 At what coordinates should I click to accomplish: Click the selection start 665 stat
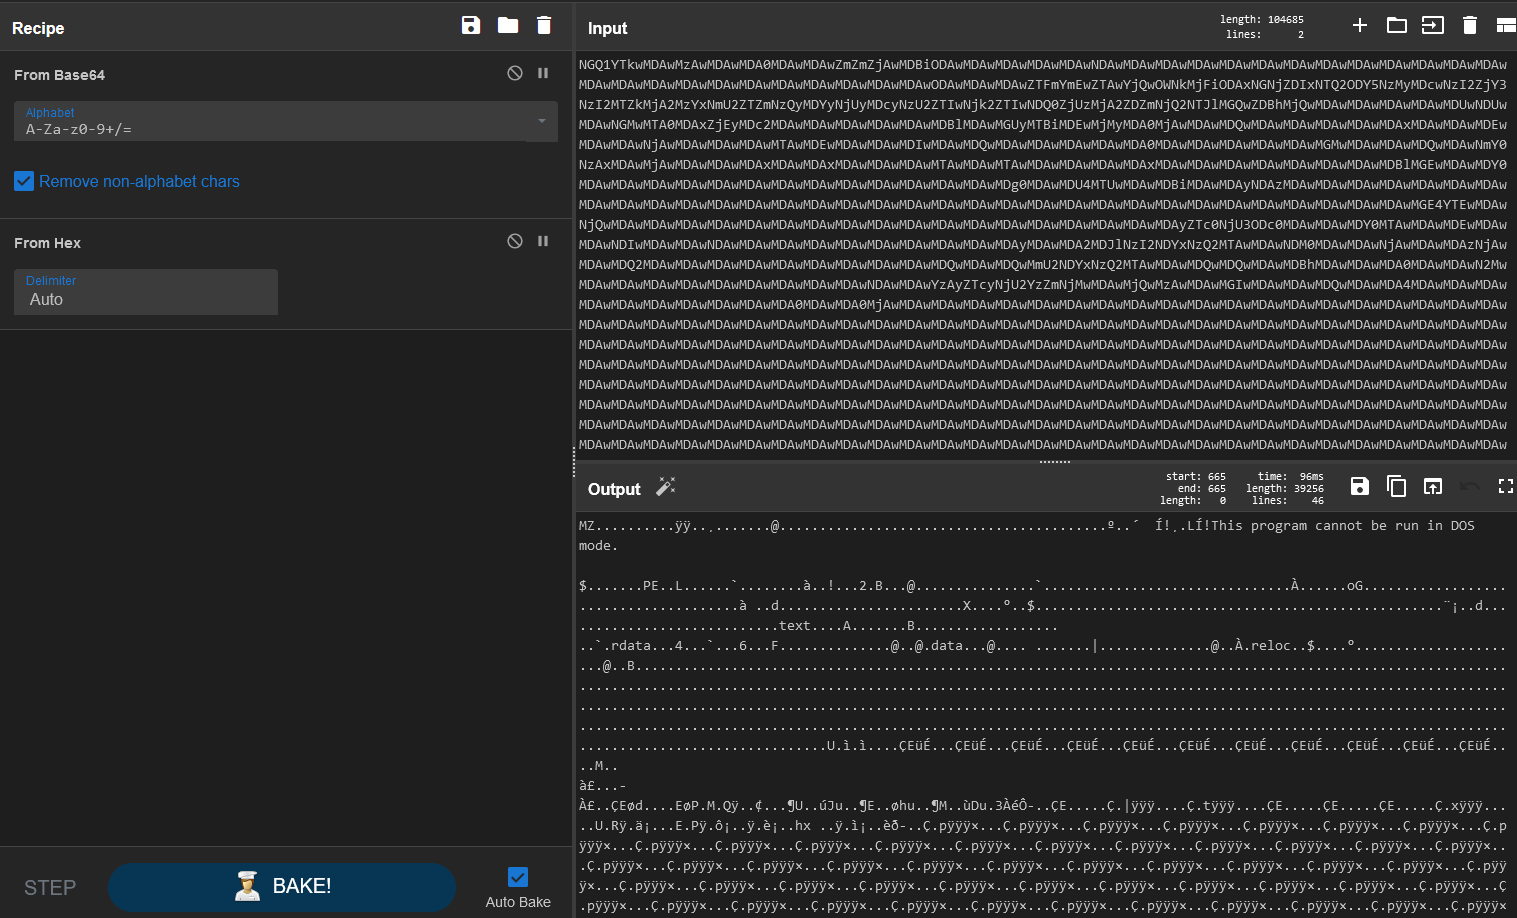point(1195,476)
